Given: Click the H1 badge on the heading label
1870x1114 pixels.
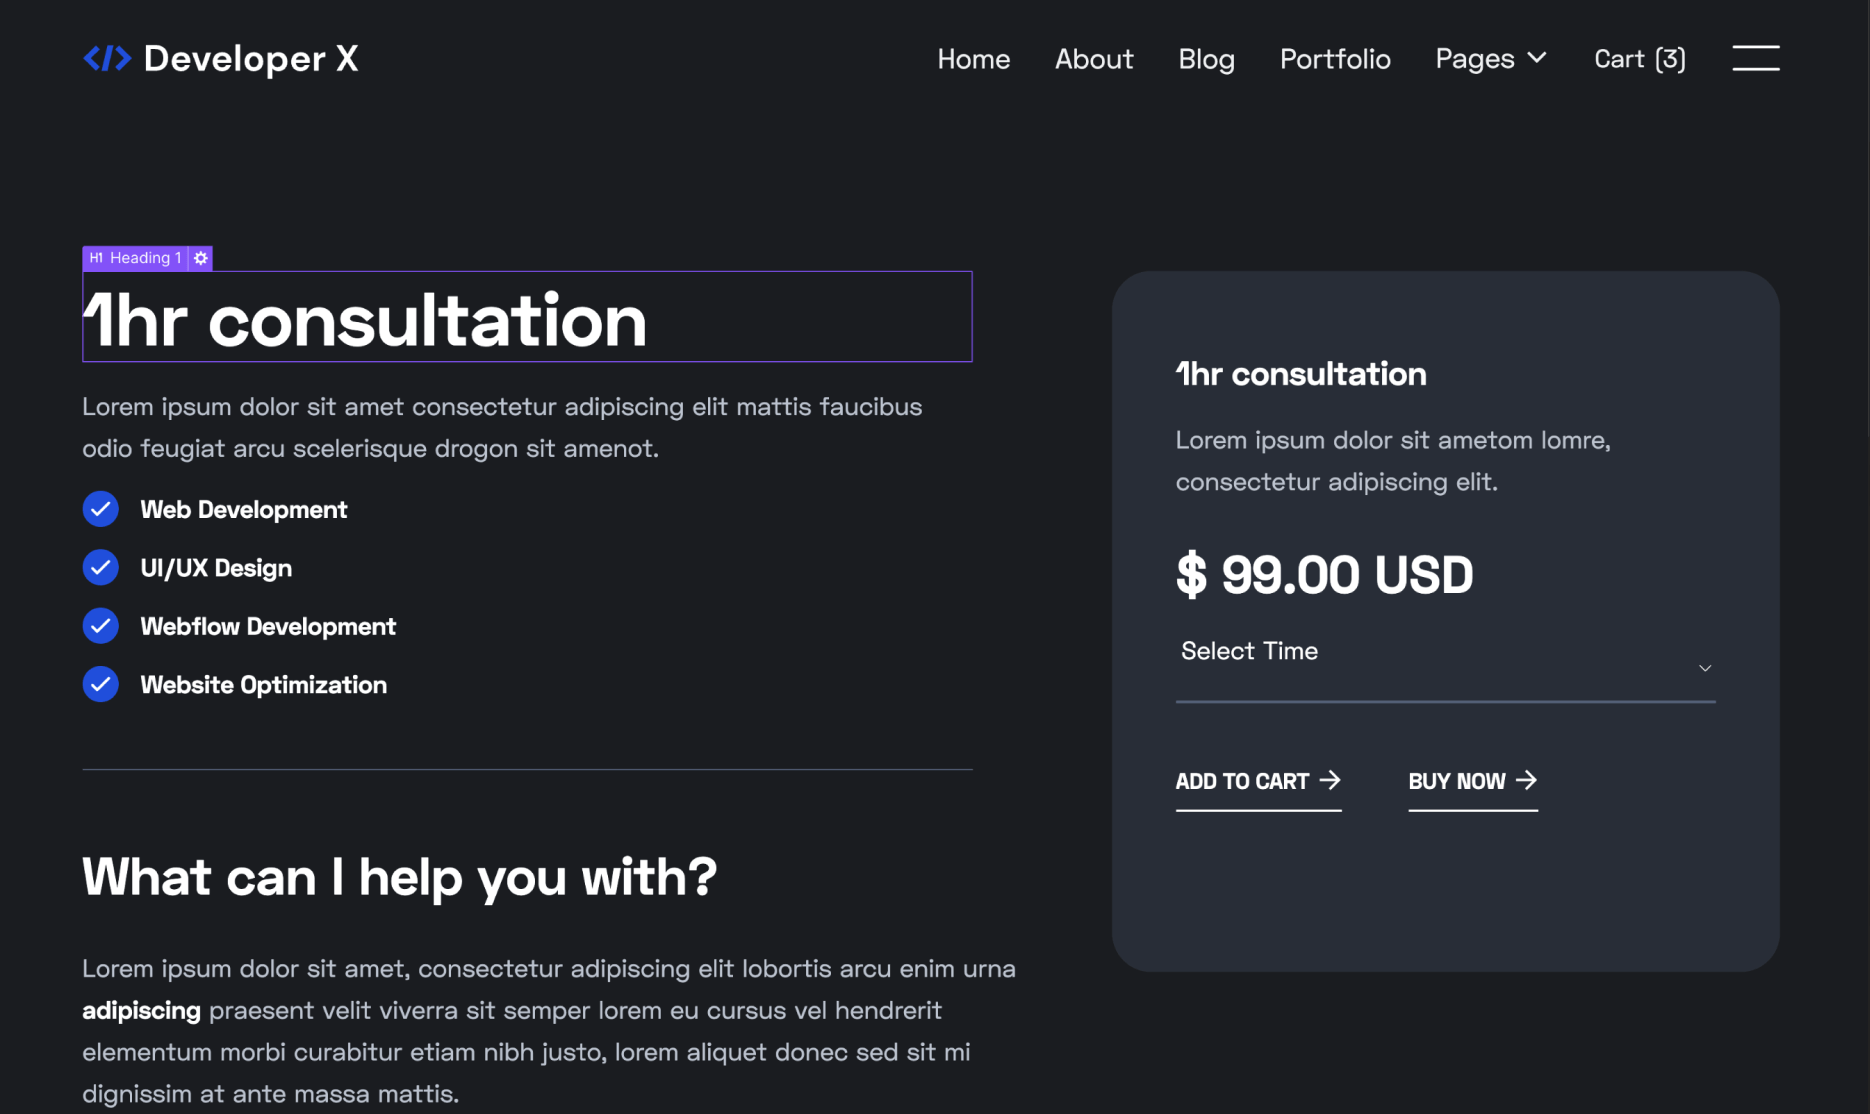Looking at the screenshot, I should [x=95, y=258].
